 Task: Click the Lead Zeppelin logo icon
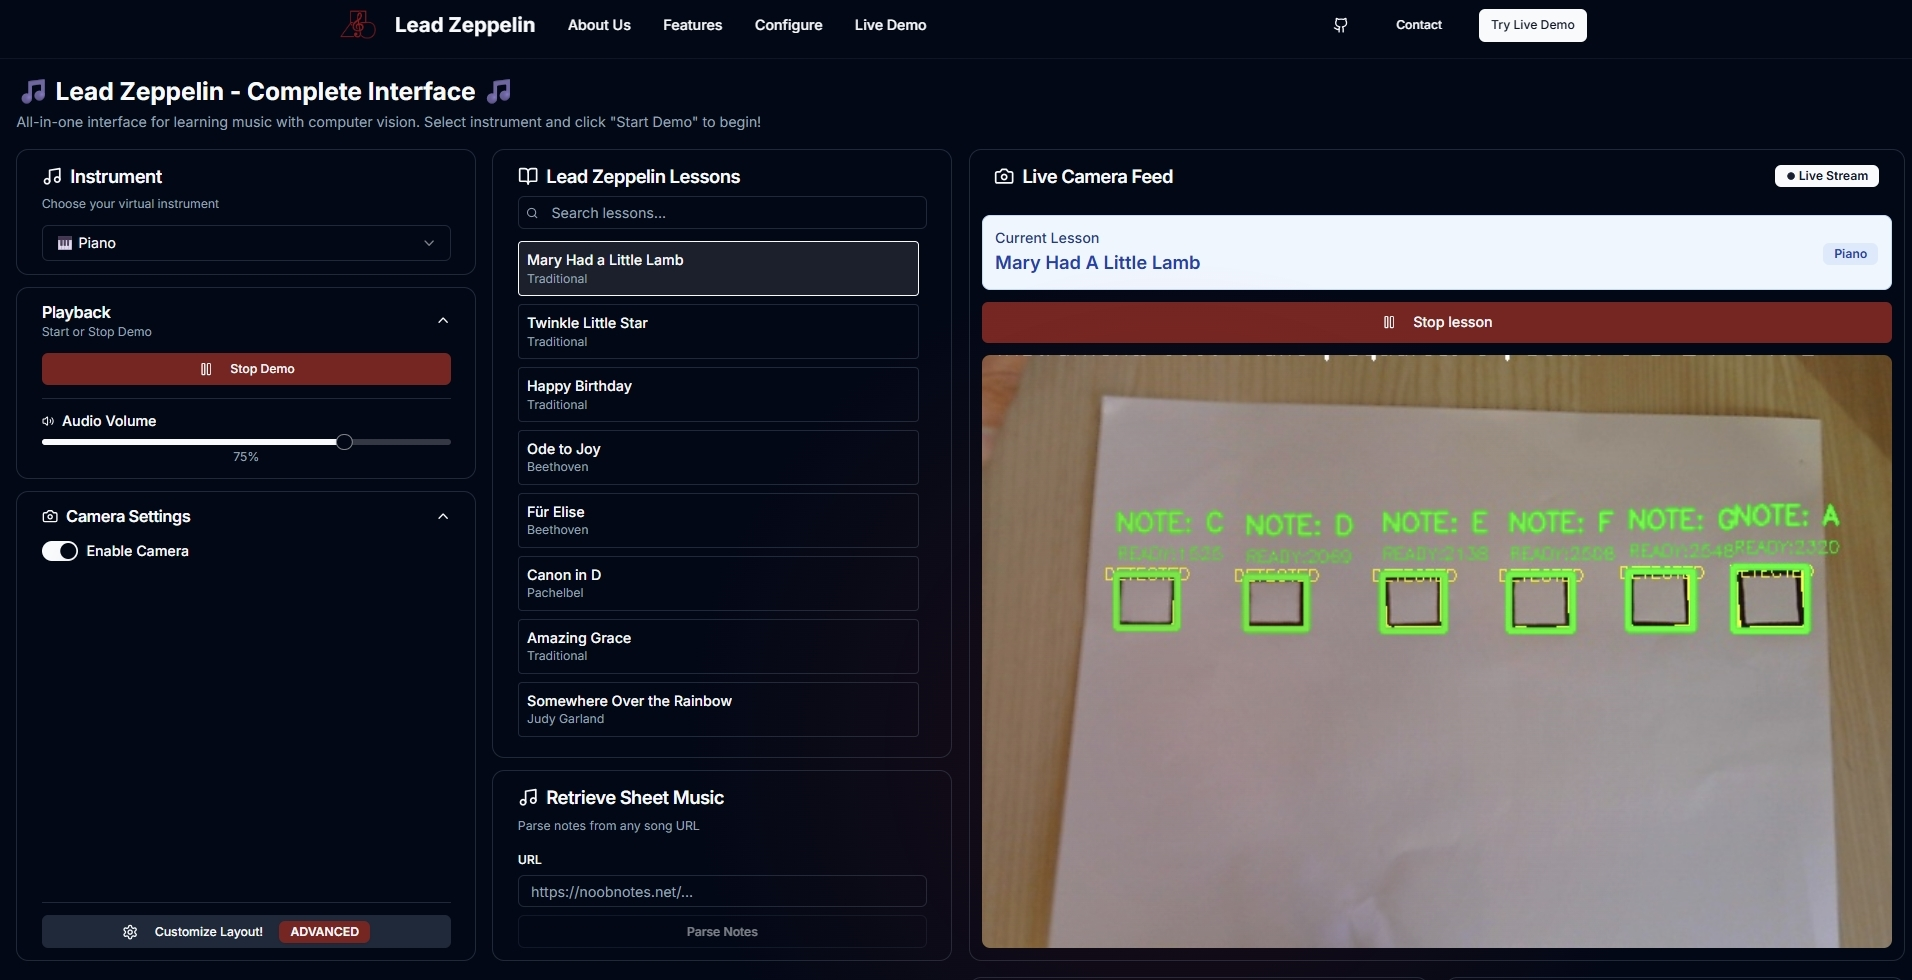pyautogui.click(x=358, y=25)
